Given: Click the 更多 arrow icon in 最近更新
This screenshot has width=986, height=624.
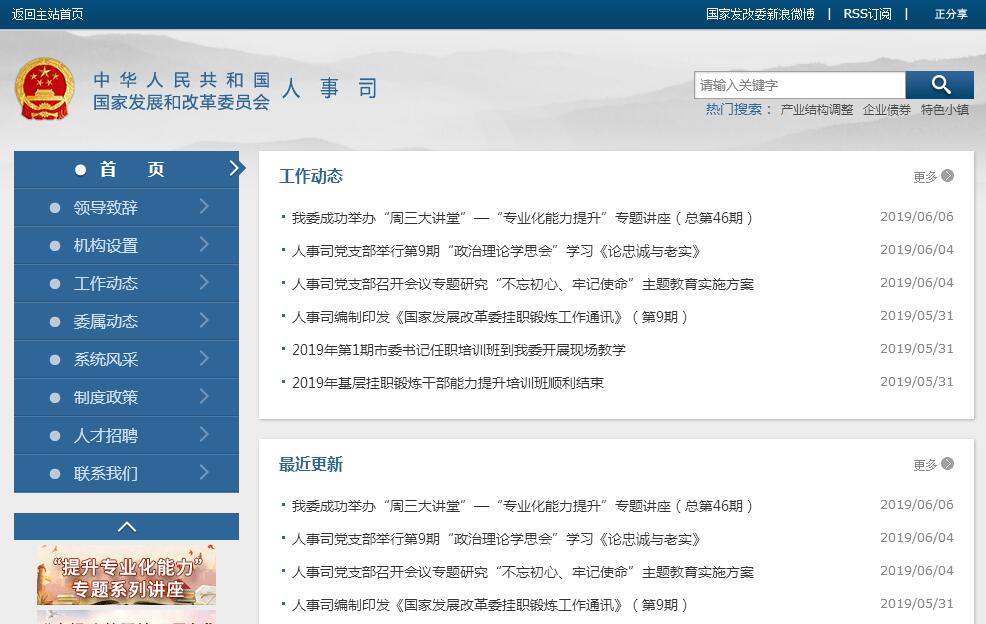Looking at the screenshot, I should [947, 464].
